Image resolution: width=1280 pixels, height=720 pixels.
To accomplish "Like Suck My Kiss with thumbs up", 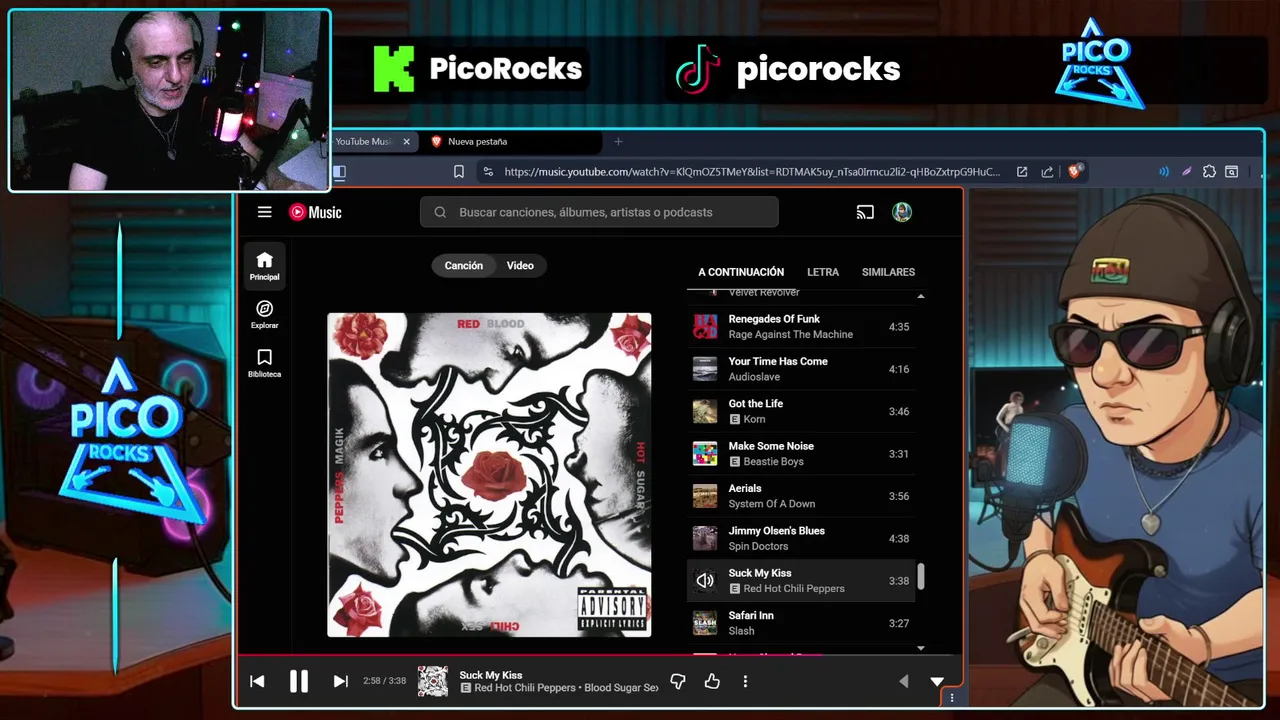I will tap(712, 681).
